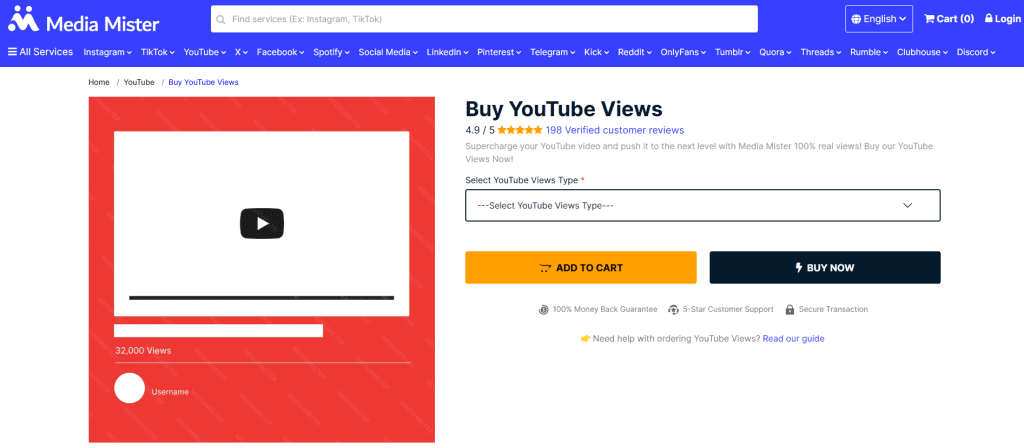Expand the X services menu
The width and height of the screenshot is (1024, 448).
pyautogui.click(x=242, y=52)
